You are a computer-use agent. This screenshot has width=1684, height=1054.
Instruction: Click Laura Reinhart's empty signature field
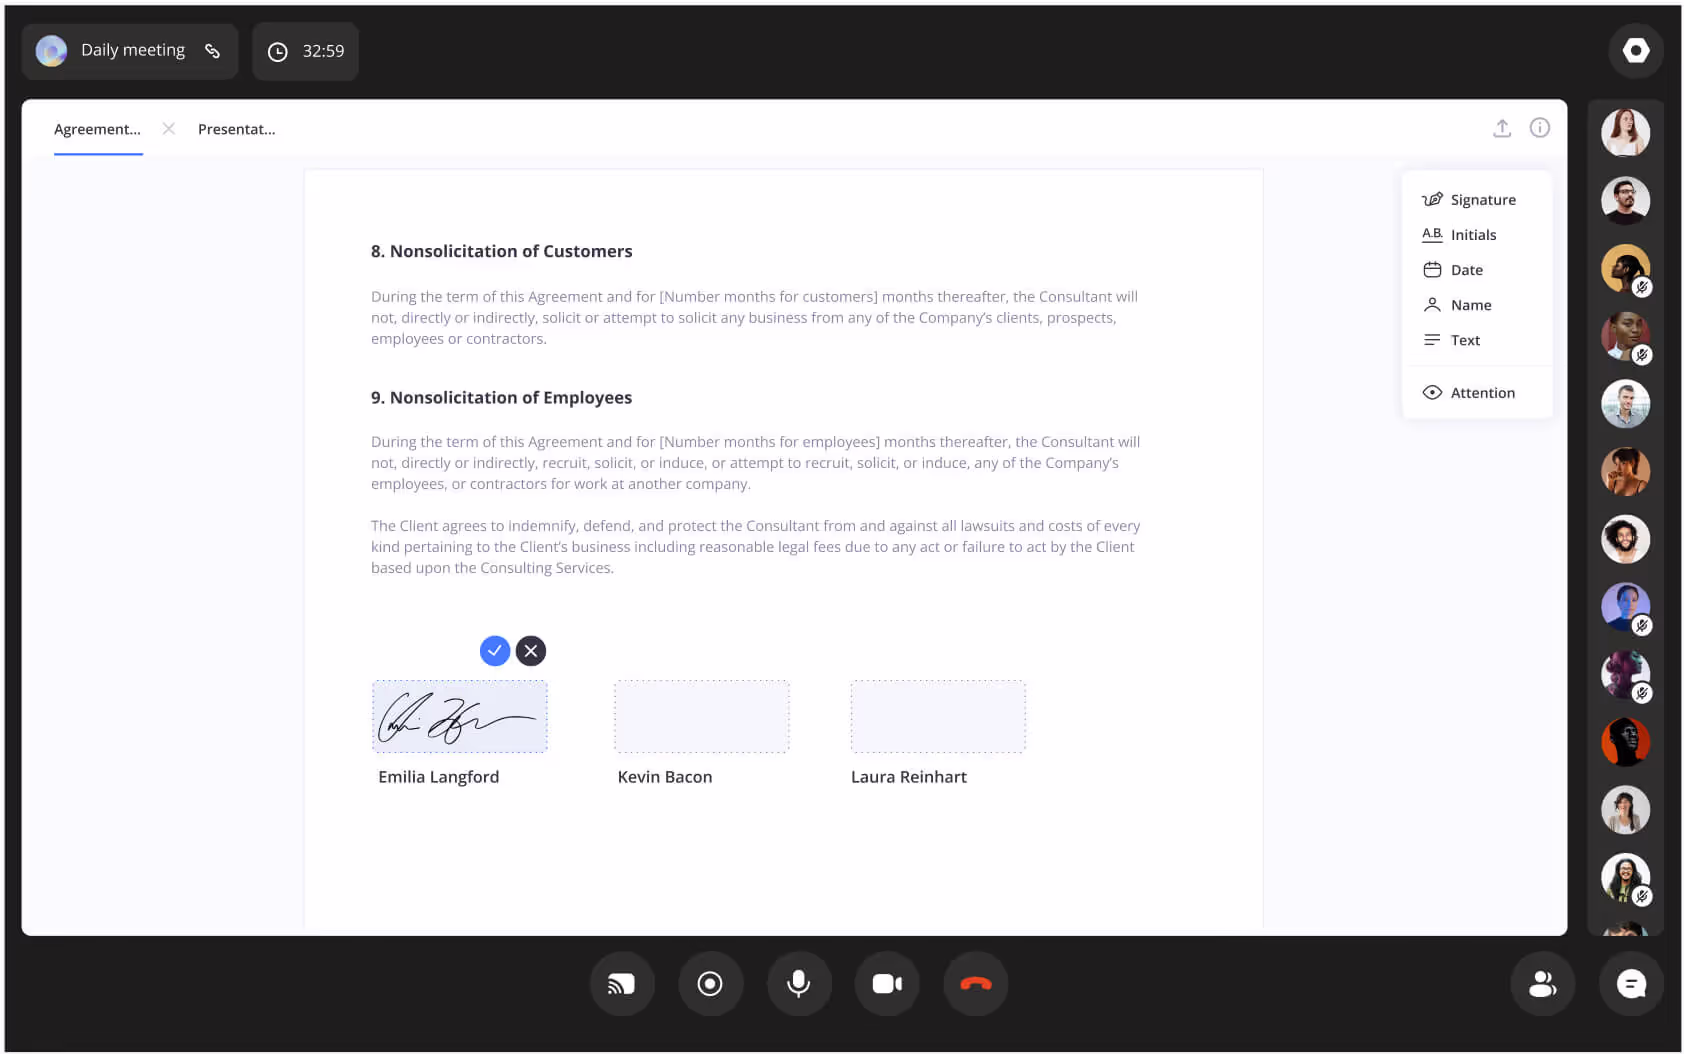pos(938,716)
